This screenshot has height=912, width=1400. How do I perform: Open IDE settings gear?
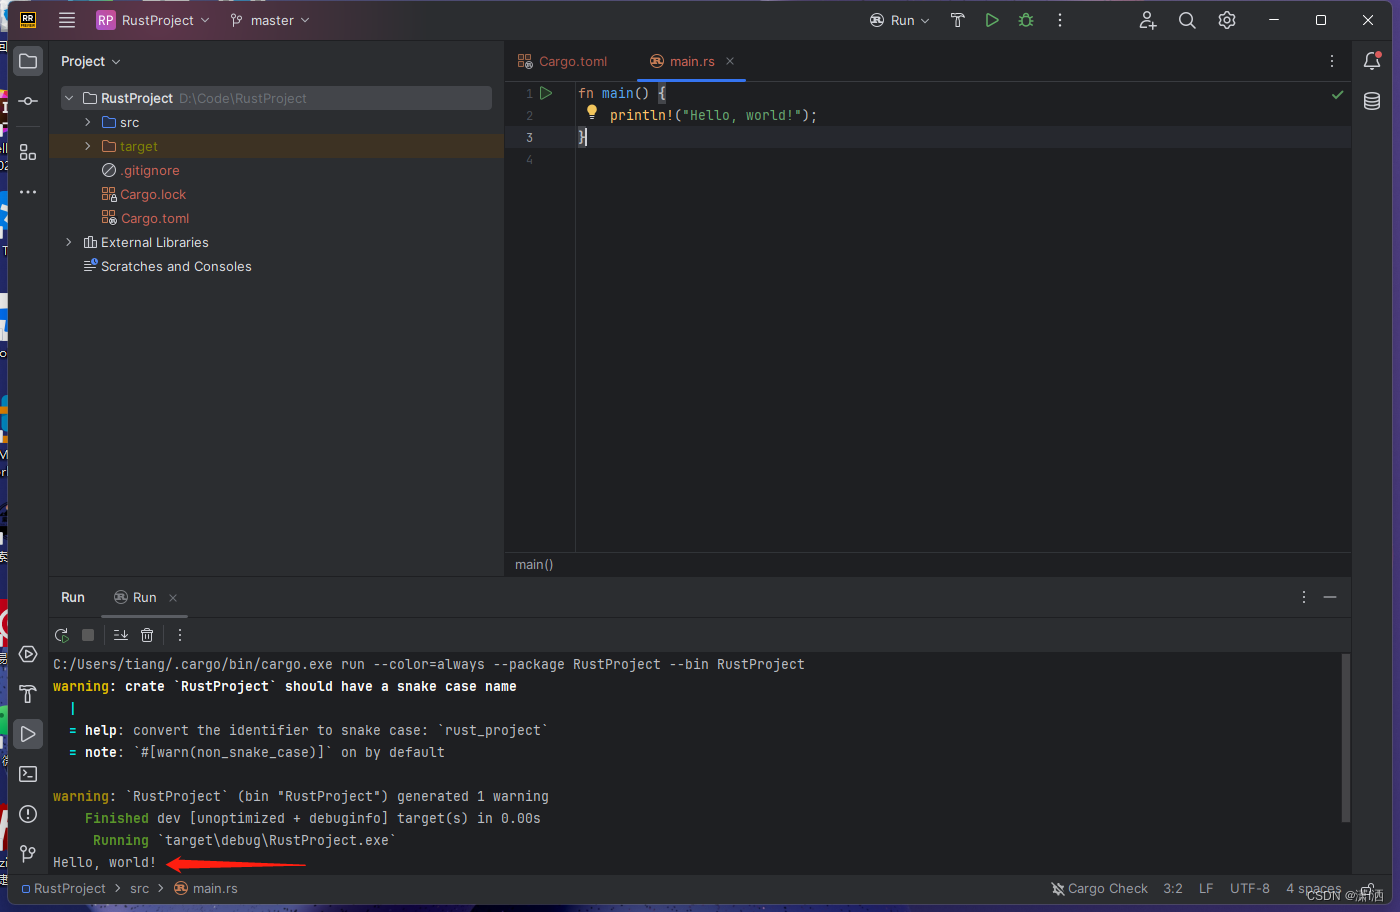pyautogui.click(x=1227, y=20)
